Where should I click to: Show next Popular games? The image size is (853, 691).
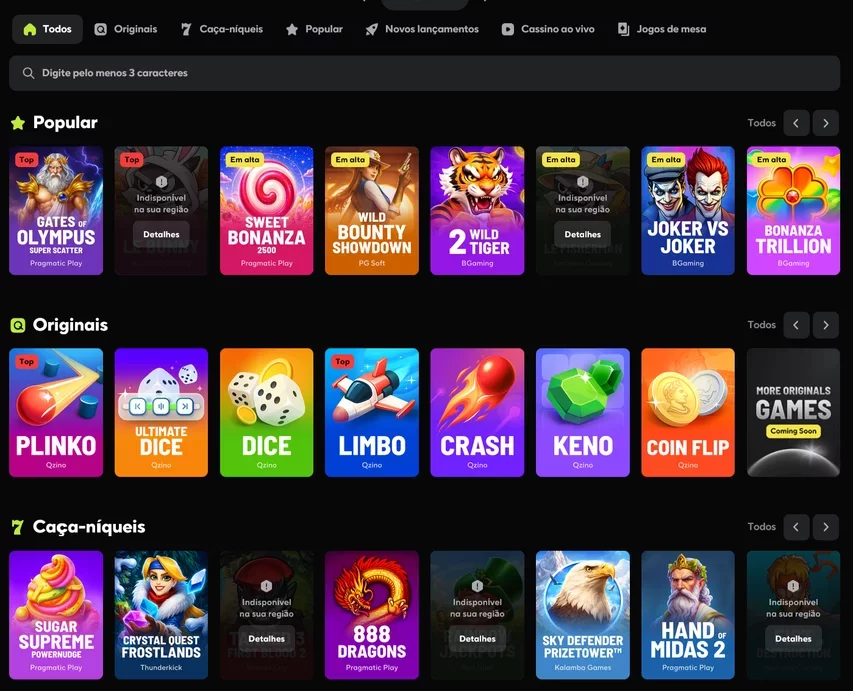pyautogui.click(x=826, y=123)
